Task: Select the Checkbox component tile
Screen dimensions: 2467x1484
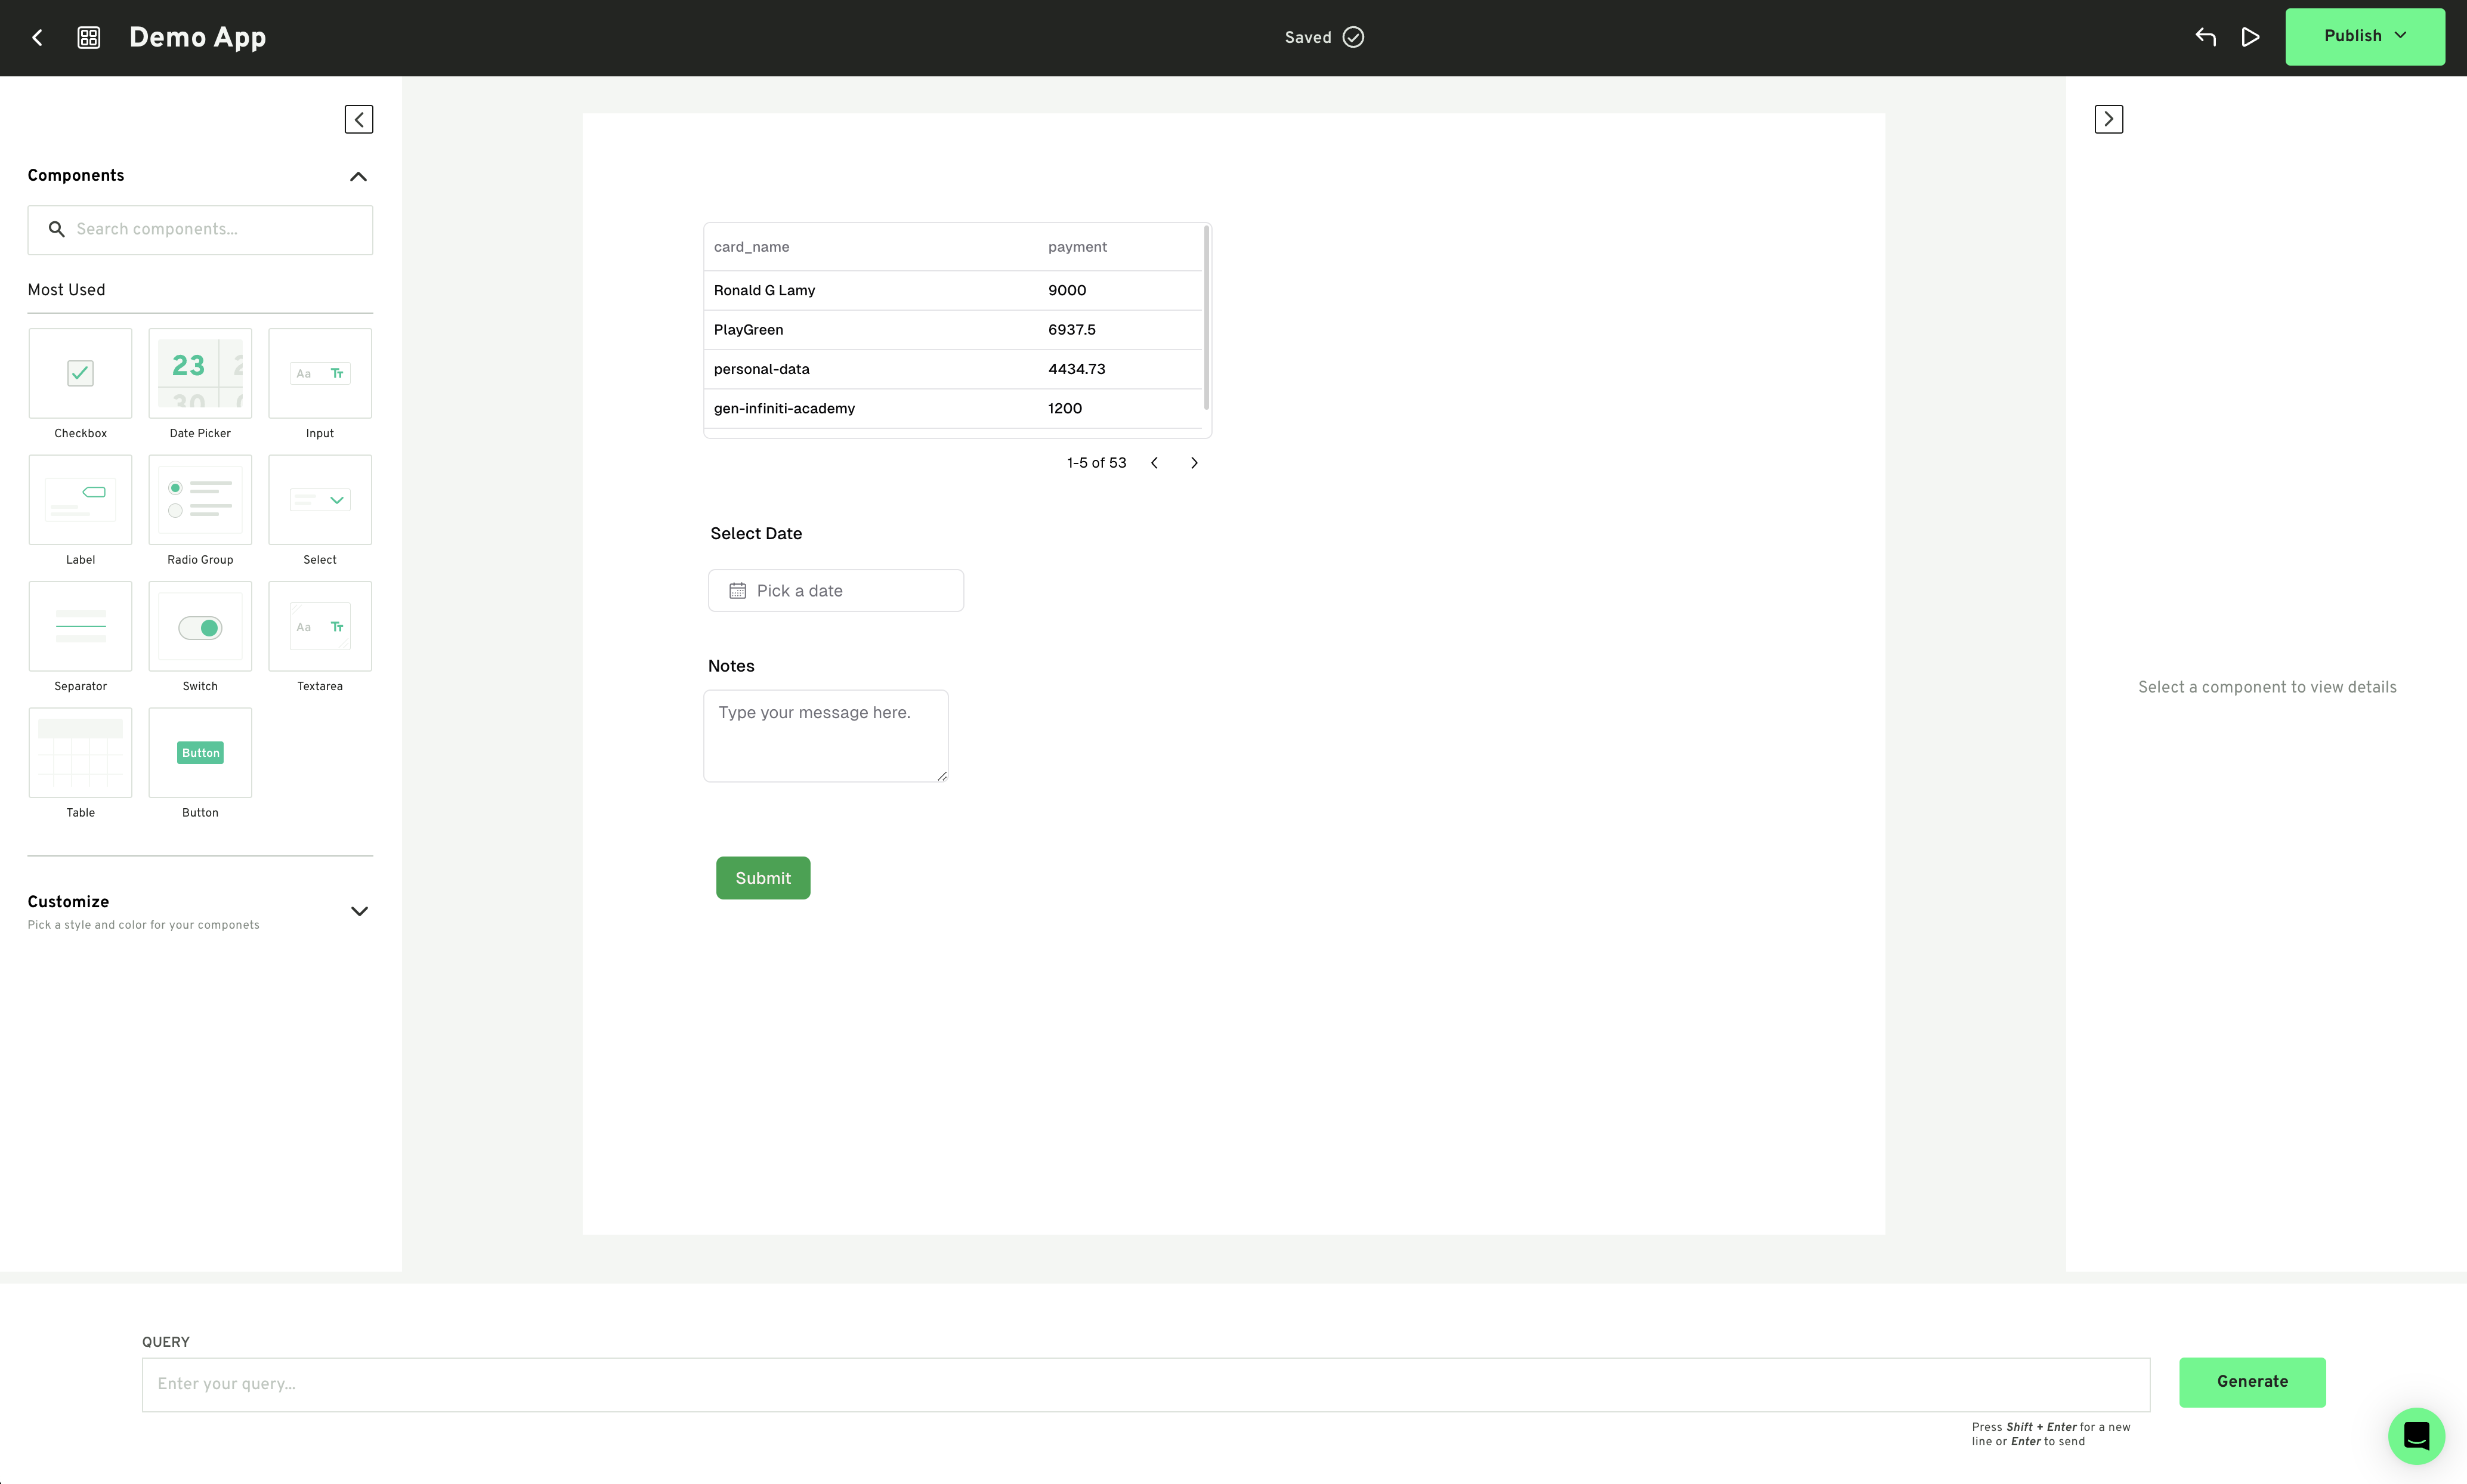Action: [x=80, y=374]
